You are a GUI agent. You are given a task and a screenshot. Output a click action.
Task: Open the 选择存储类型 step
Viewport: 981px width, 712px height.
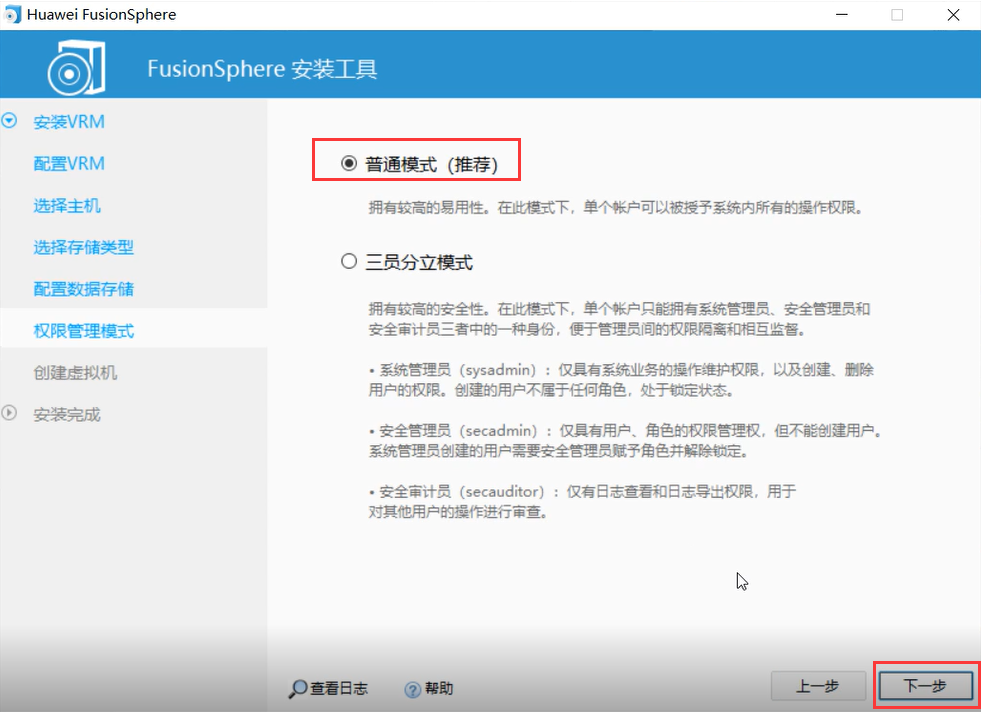pyautogui.click(x=84, y=247)
